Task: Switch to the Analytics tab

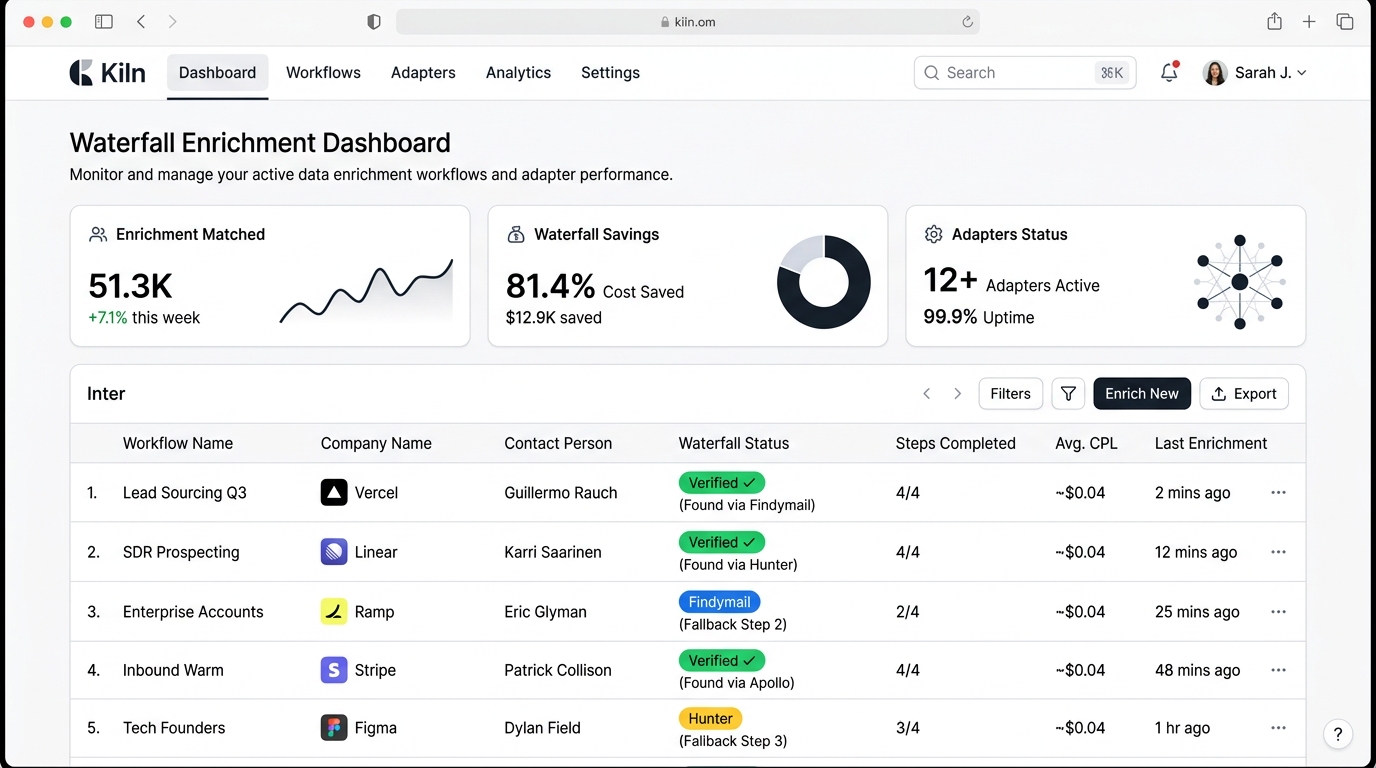Action: click(x=518, y=73)
